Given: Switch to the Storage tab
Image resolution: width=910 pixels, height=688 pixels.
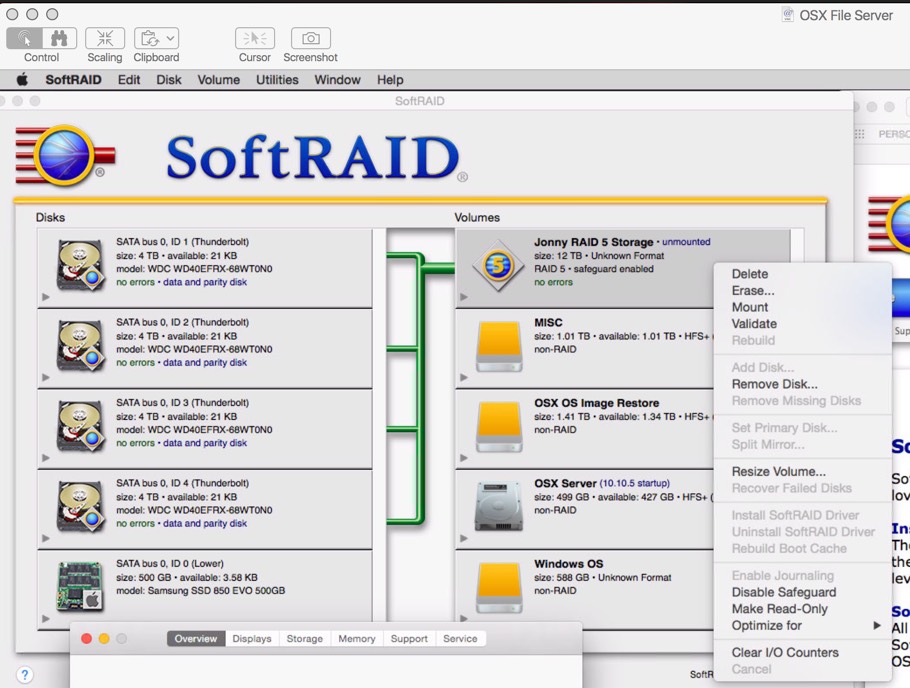Looking at the screenshot, I should click(x=305, y=639).
